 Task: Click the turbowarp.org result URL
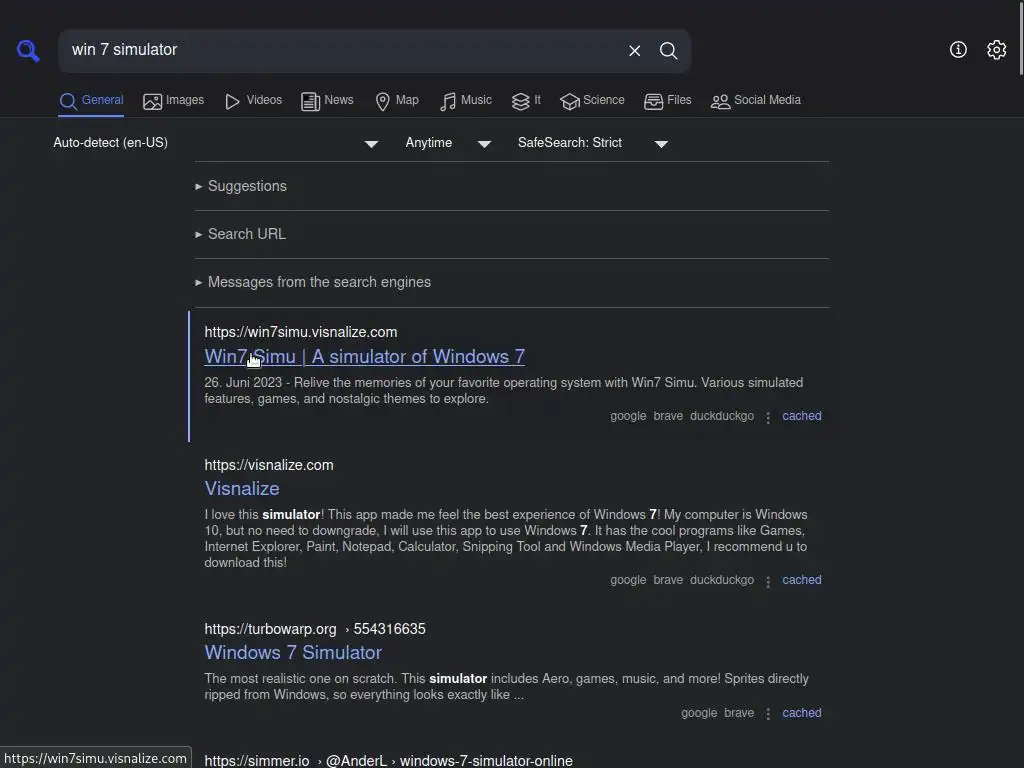(315, 629)
